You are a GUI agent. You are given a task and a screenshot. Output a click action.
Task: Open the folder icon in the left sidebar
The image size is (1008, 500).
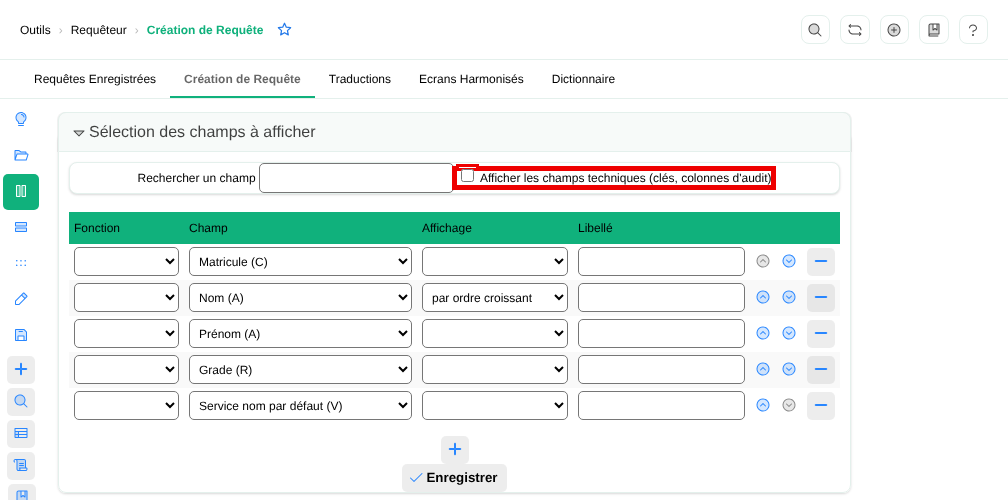tap(21, 155)
